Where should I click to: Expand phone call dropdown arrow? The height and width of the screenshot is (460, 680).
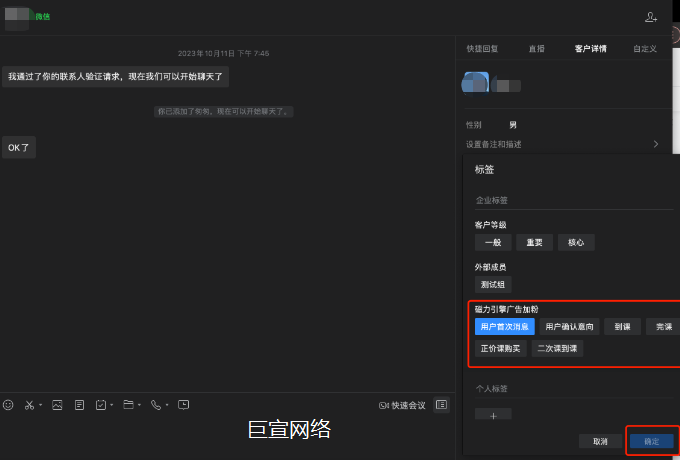tap(167, 405)
